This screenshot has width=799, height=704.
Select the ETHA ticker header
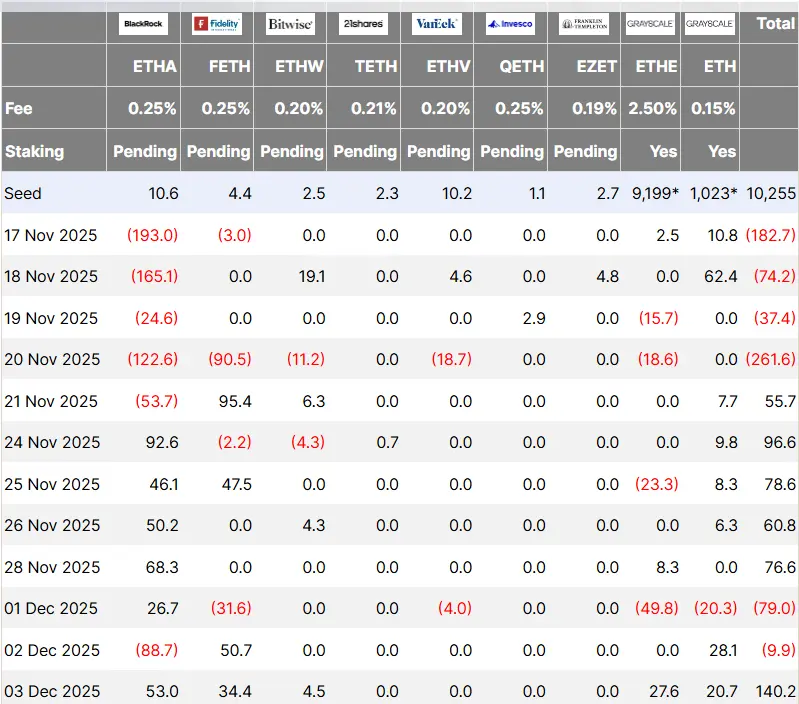pyautogui.click(x=155, y=66)
